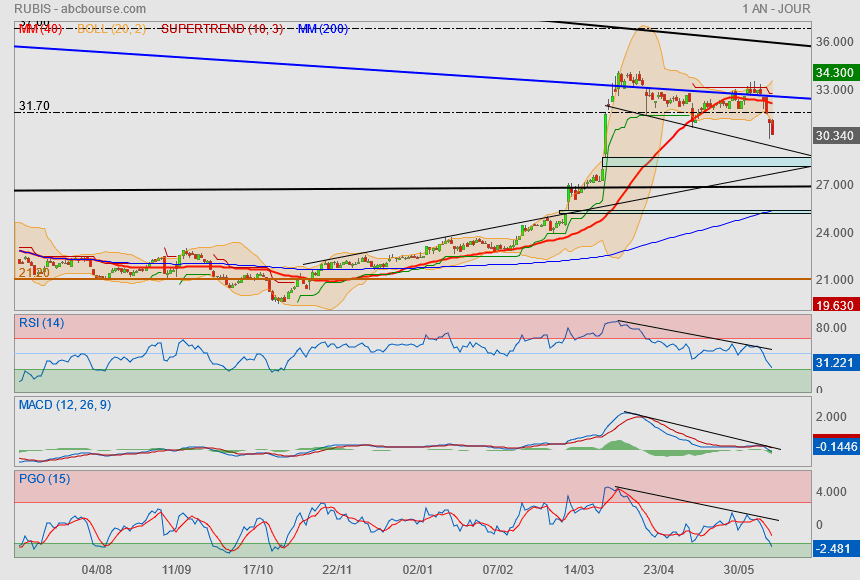Click the 31.70 horizontal level label

tap(34, 105)
